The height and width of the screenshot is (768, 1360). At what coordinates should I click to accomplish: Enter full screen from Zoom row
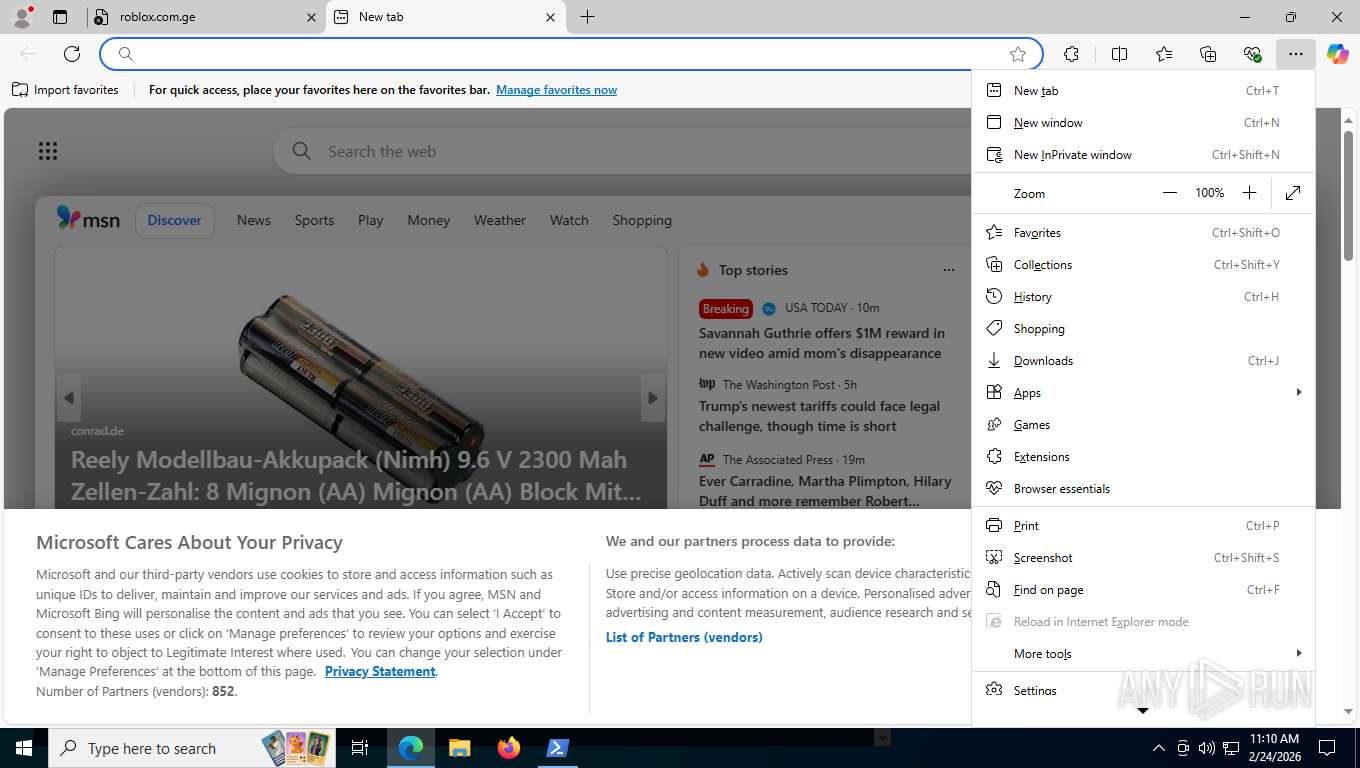pyautogui.click(x=1293, y=193)
